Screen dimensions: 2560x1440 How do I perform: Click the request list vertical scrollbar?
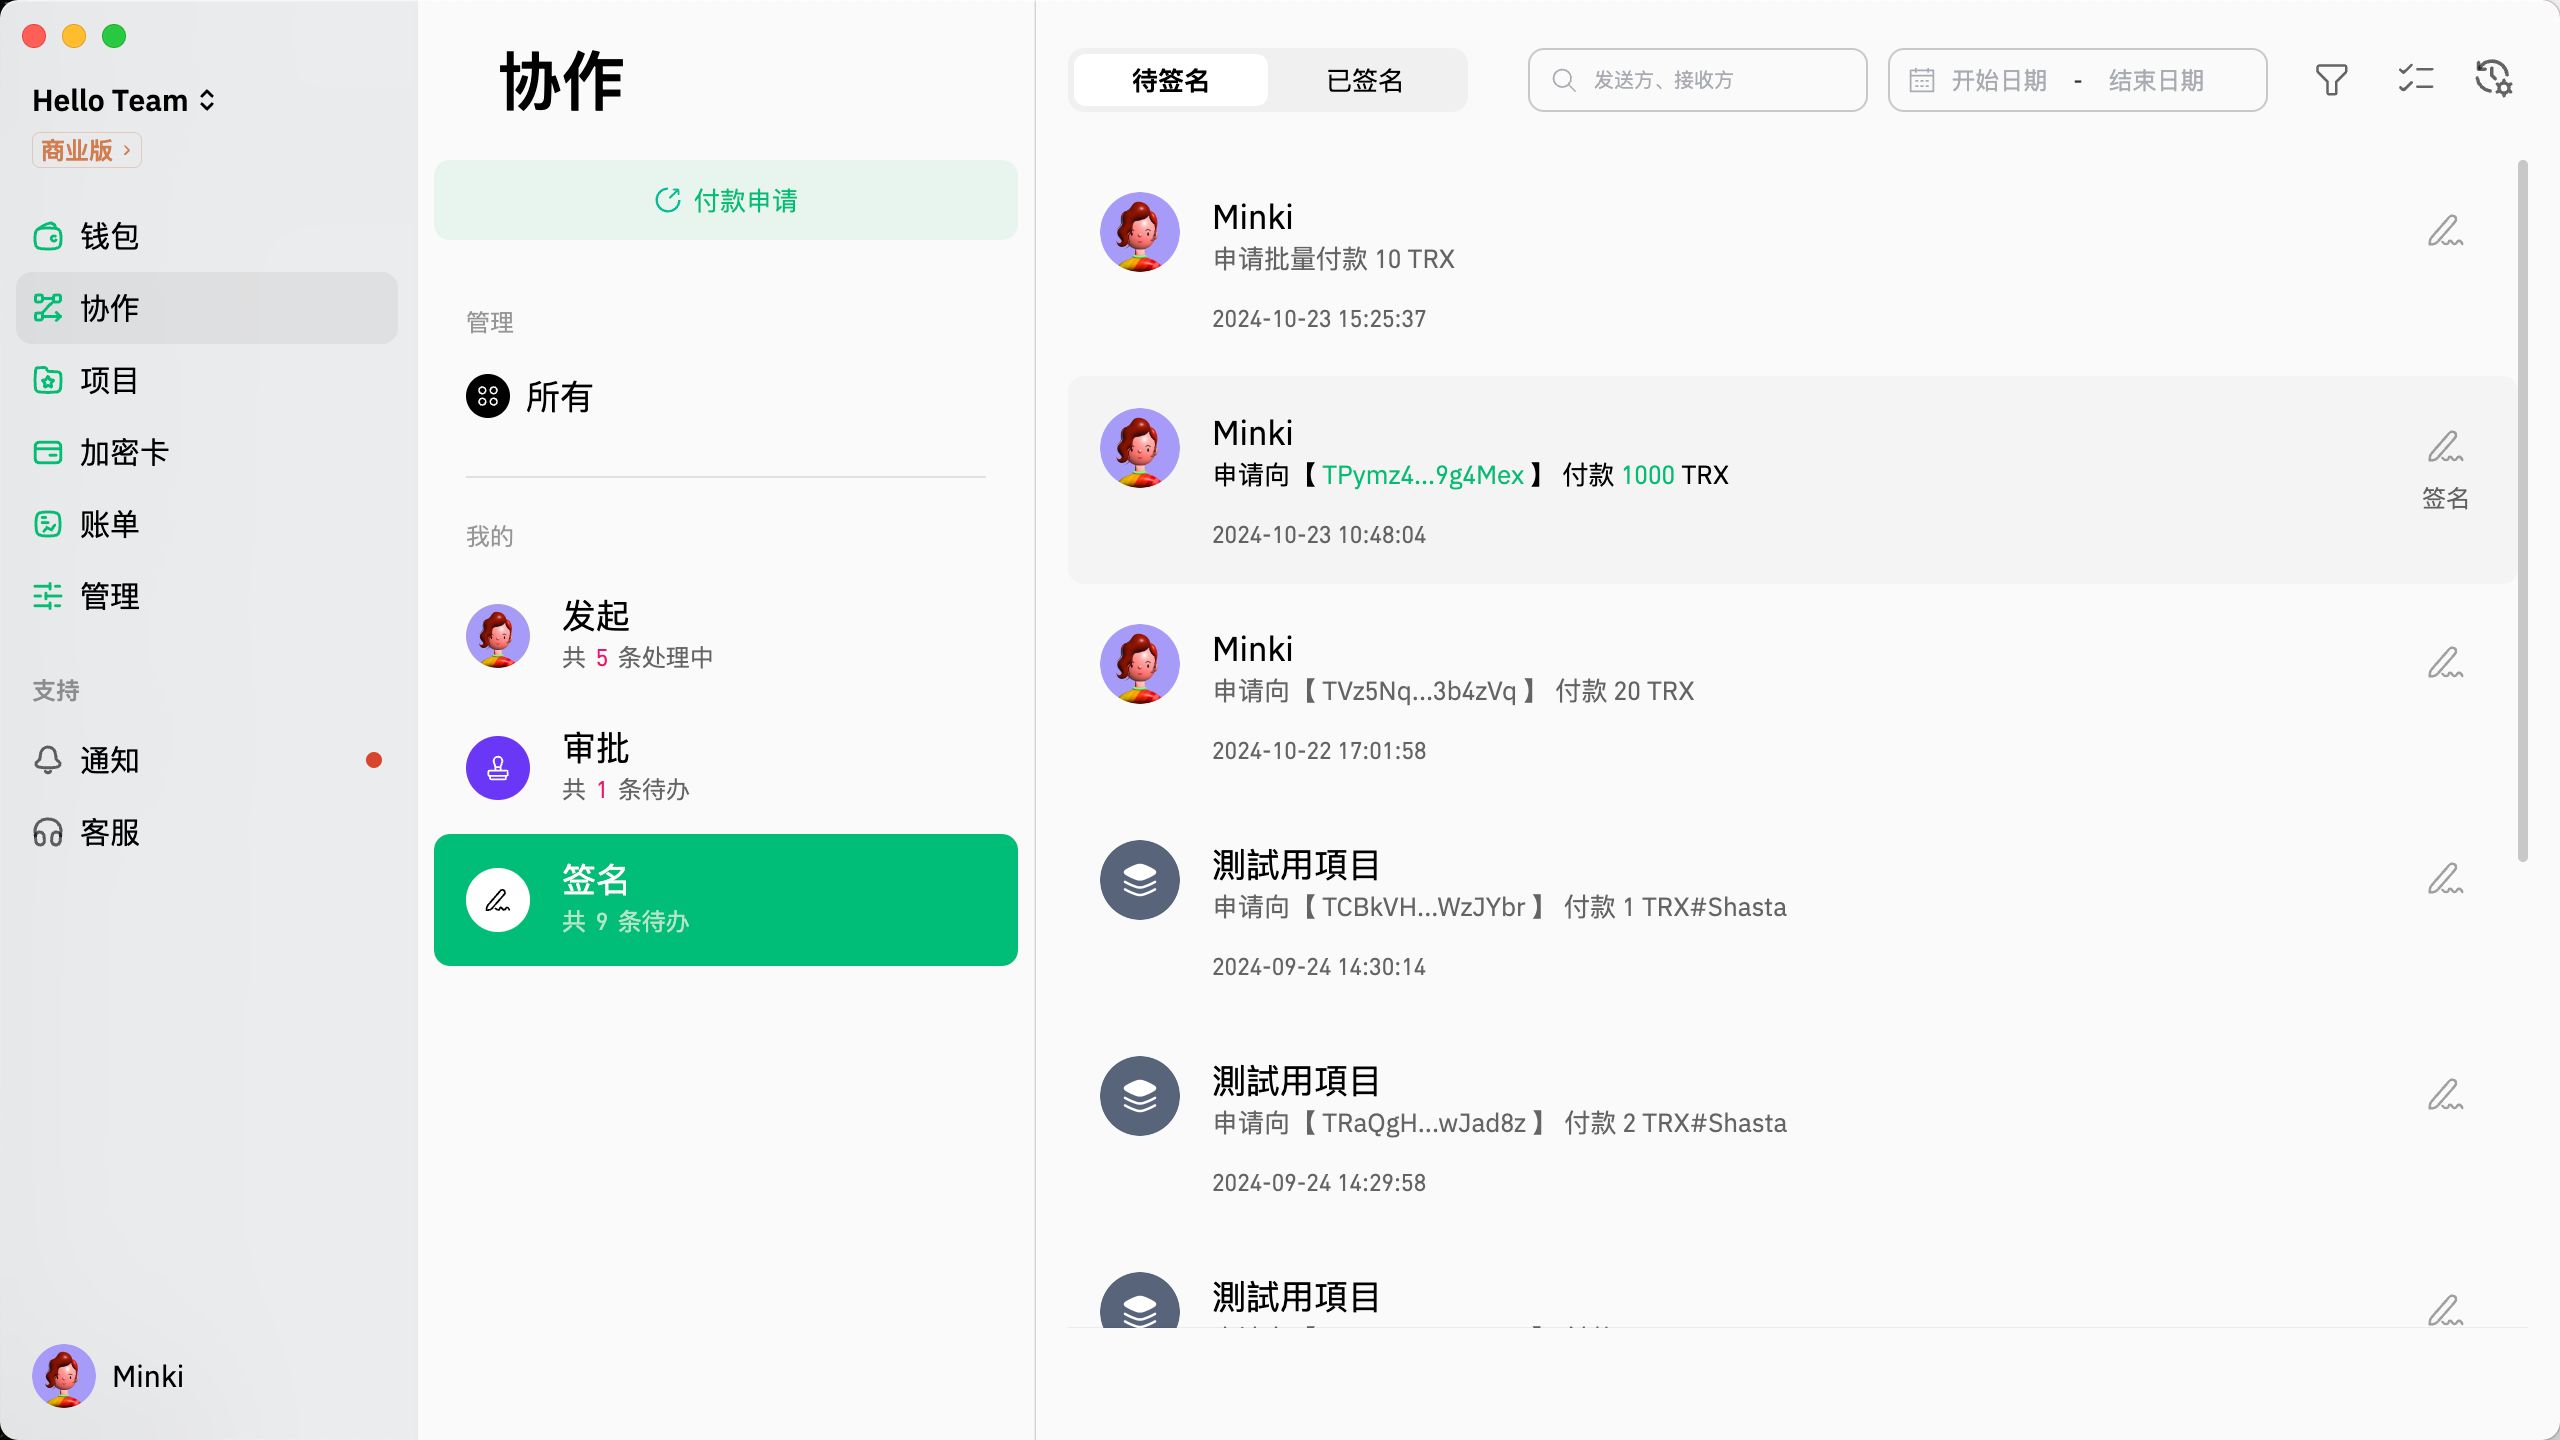coord(2522,510)
